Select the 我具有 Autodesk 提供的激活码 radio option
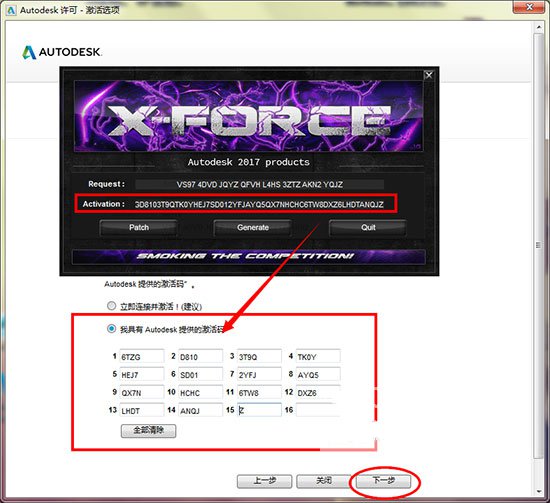The image size is (550, 503). pyautogui.click(x=111, y=329)
